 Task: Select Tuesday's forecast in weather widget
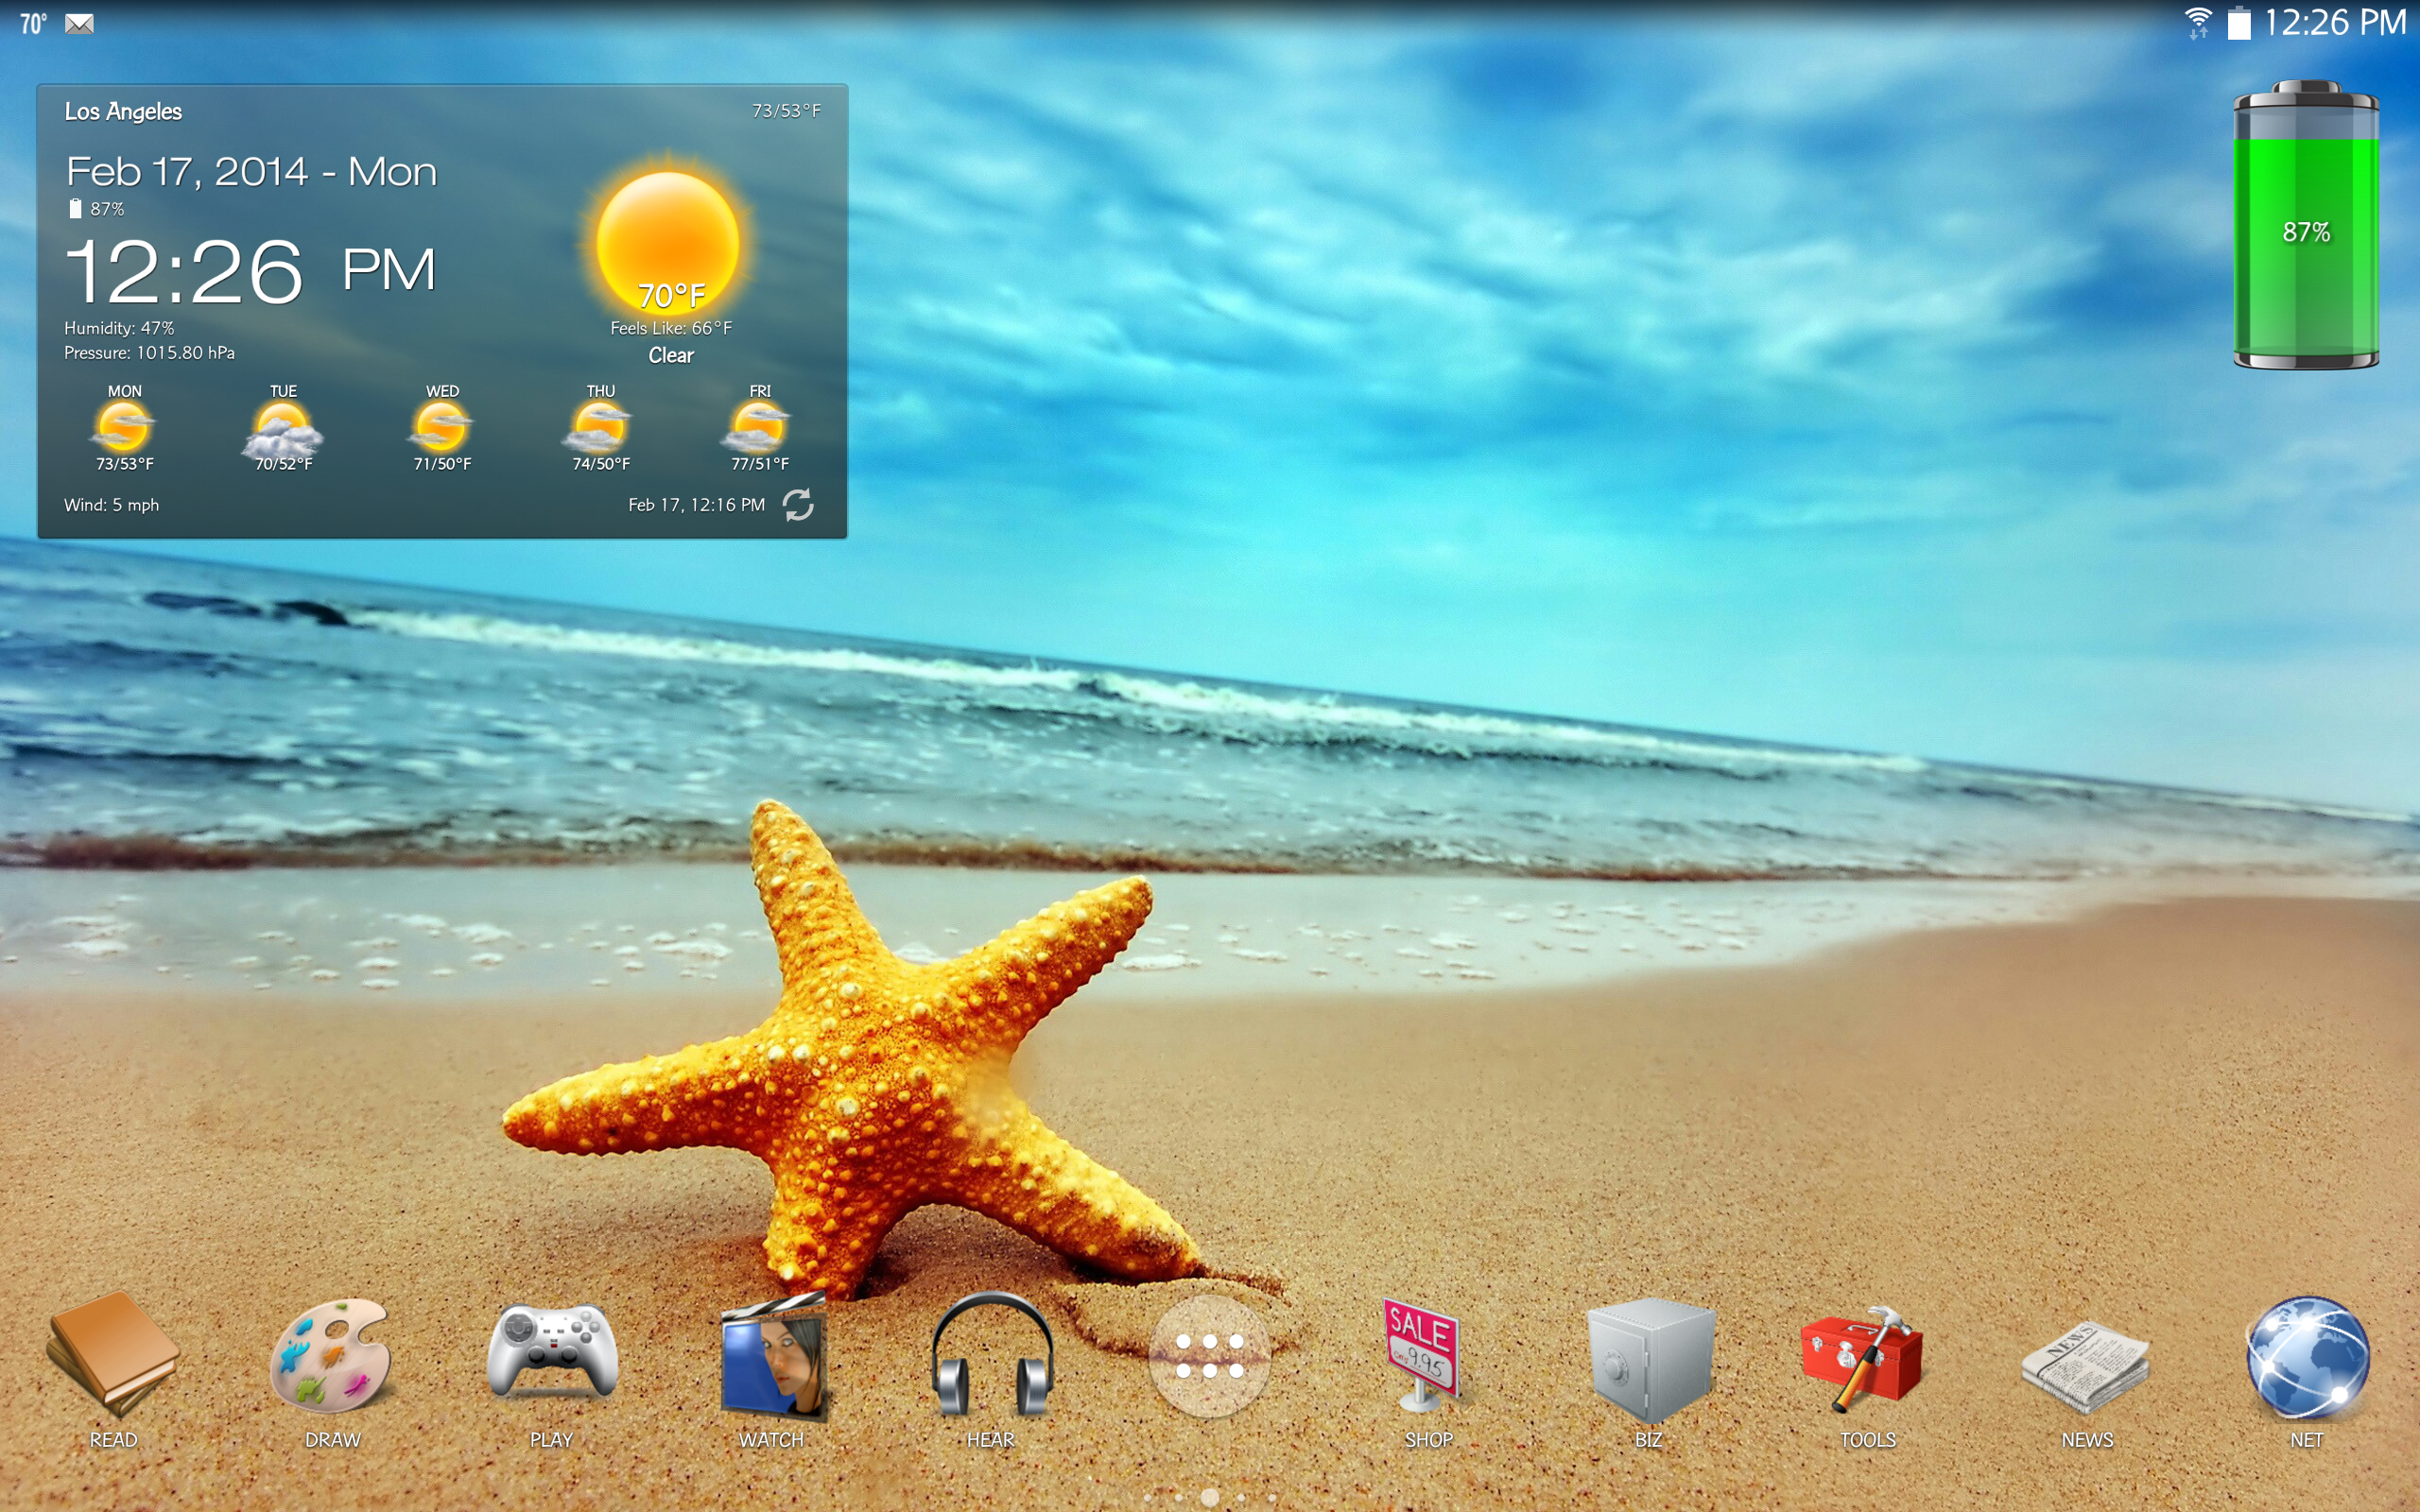point(283,430)
